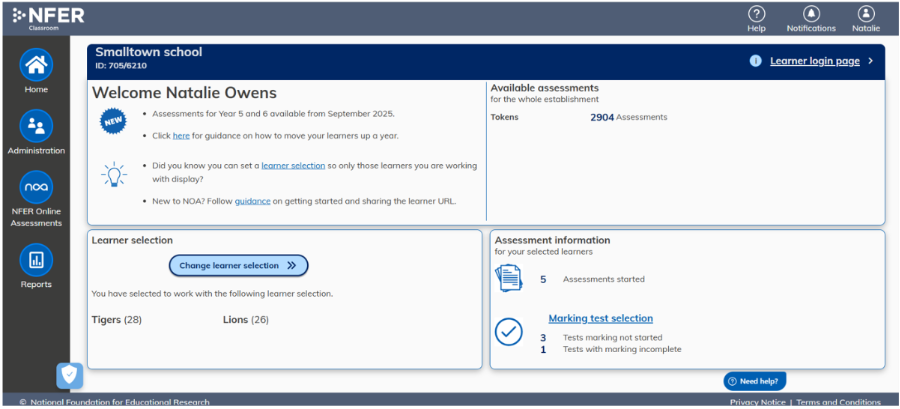Select the NFER Online Assessments menu label
The height and width of the screenshot is (409, 900).
(36, 217)
